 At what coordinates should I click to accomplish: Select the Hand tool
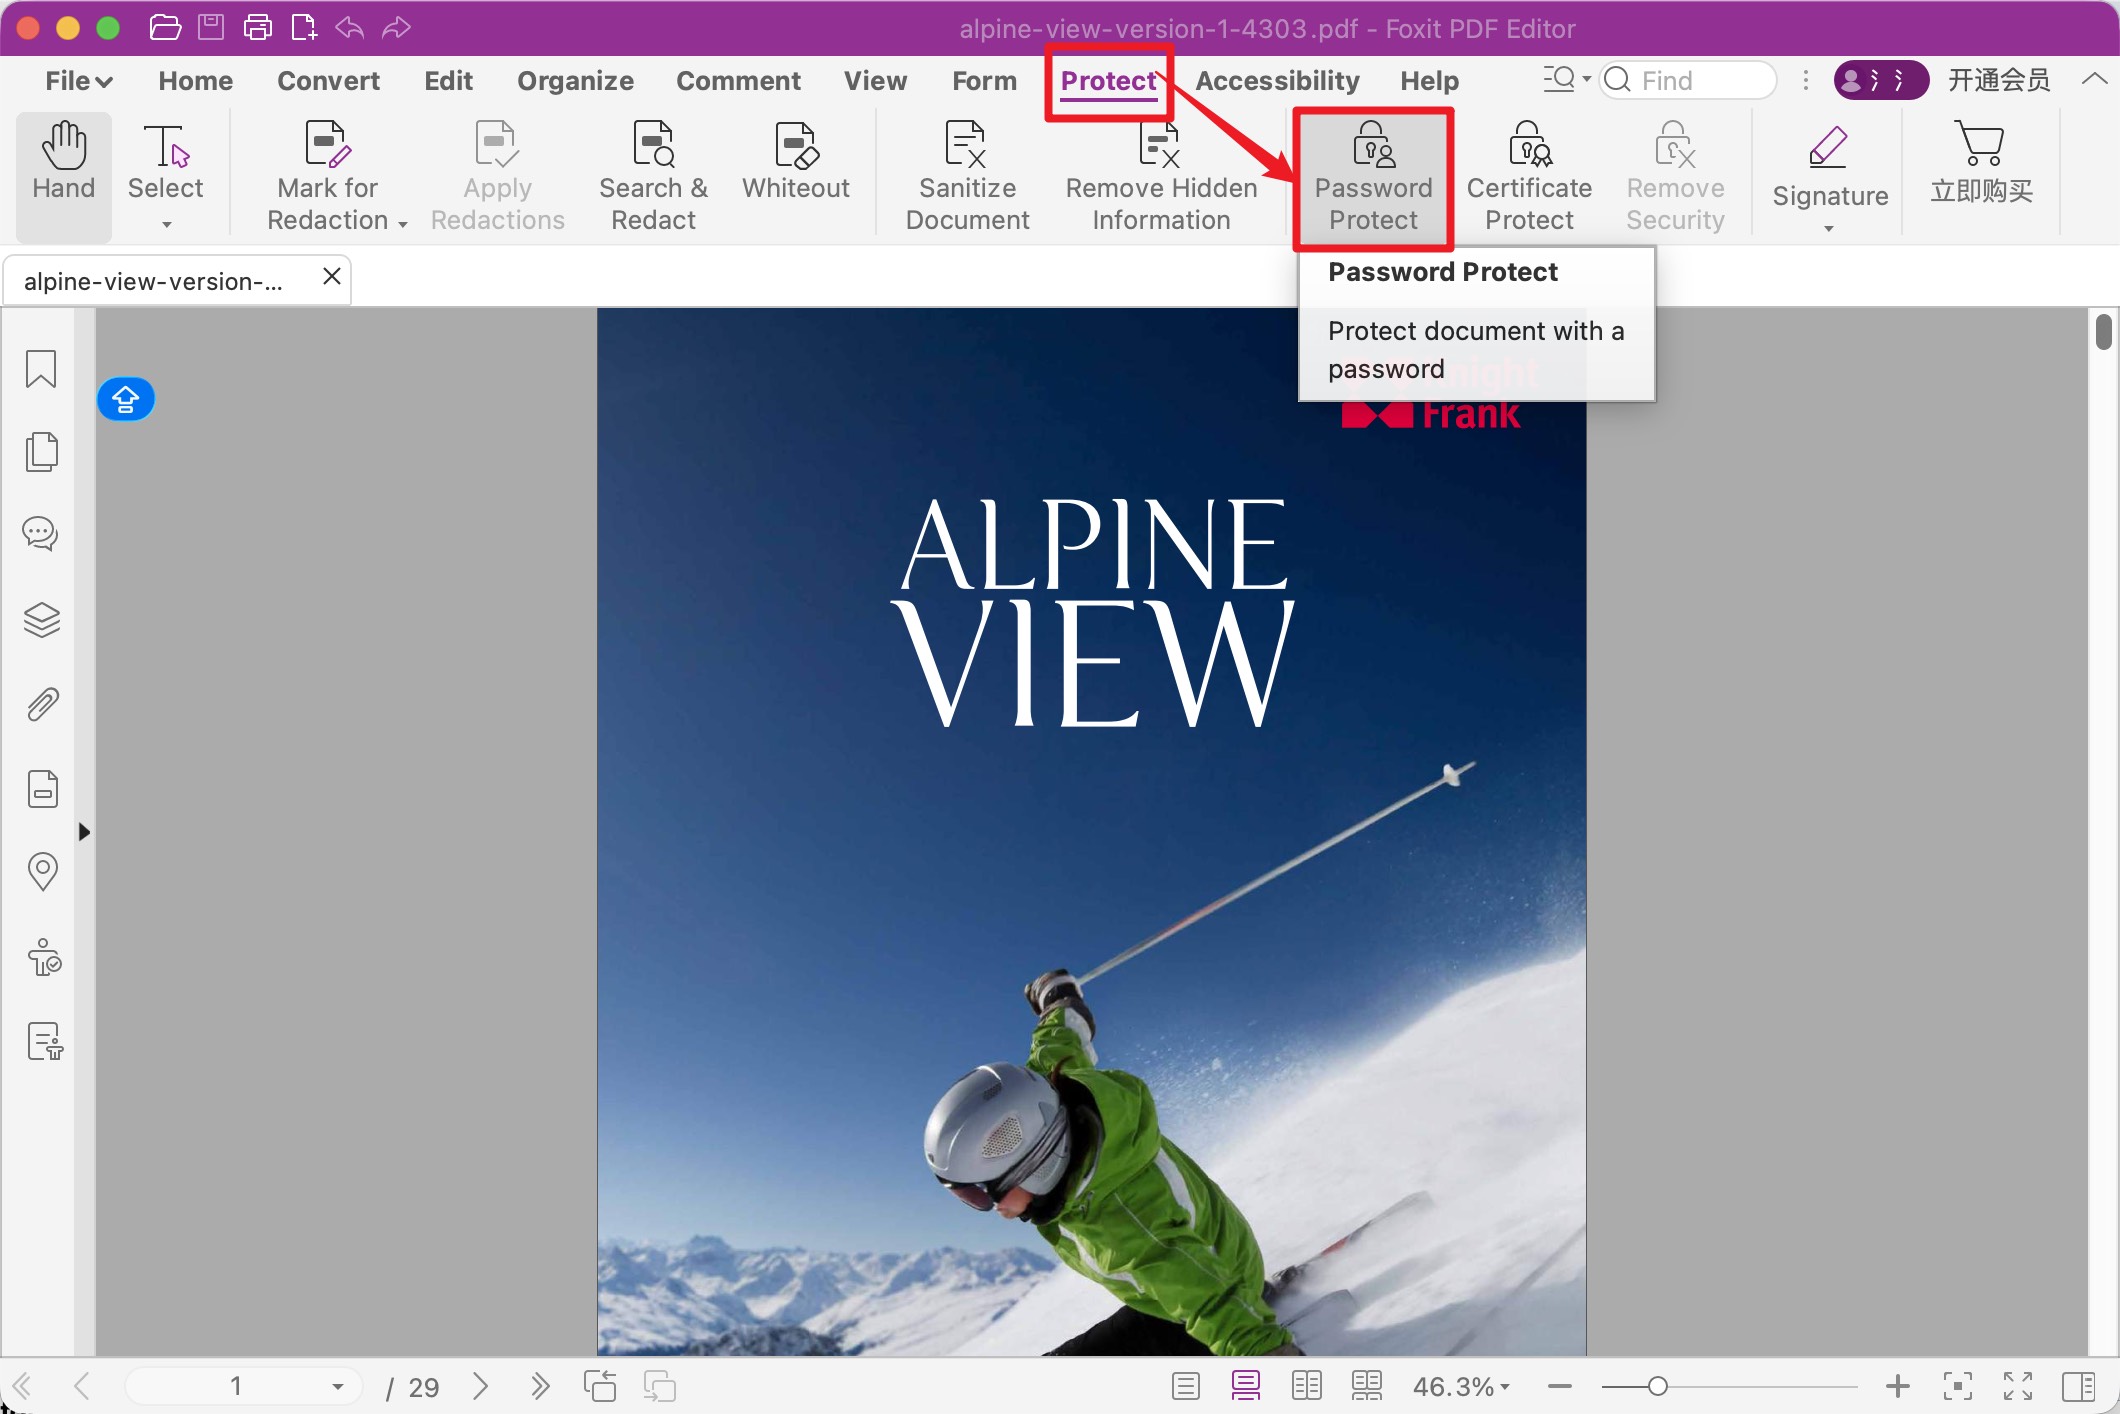tap(64, 175)
